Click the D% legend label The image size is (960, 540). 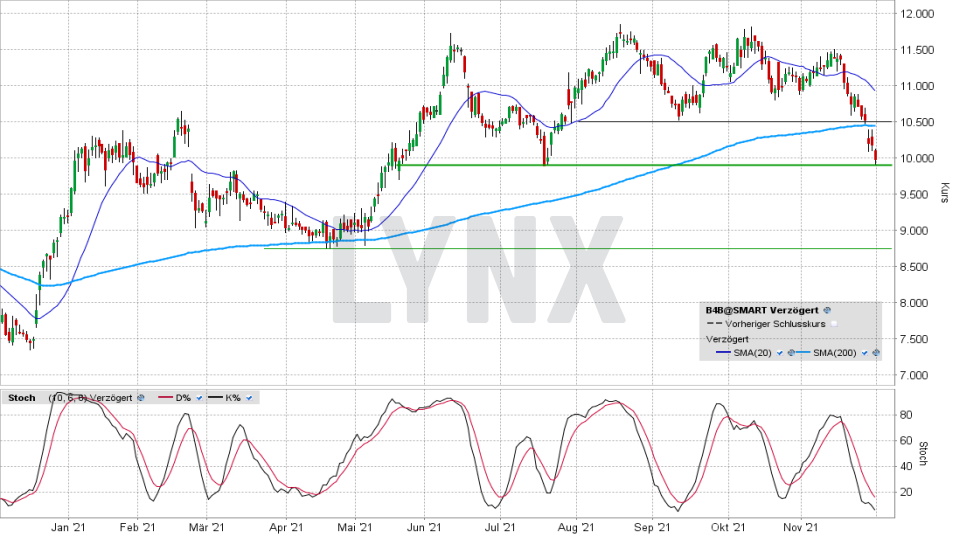click(183, 398)
